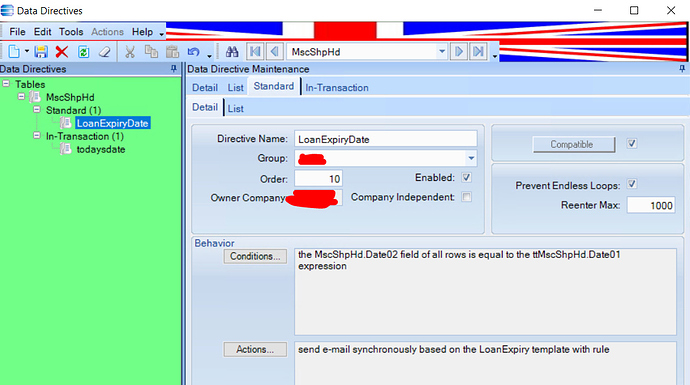The image size is (690, 385).
Task: Select LoanExpiryDate in the tree
Action: pos(113,123)
